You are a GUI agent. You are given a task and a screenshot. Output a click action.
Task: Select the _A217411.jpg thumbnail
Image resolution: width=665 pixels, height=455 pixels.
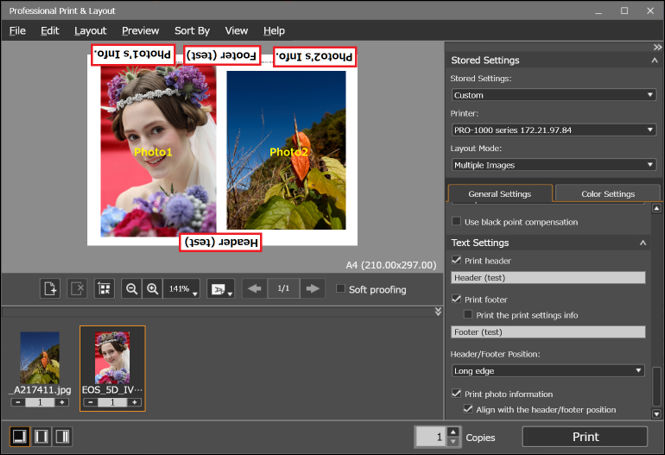pos(40,358)
